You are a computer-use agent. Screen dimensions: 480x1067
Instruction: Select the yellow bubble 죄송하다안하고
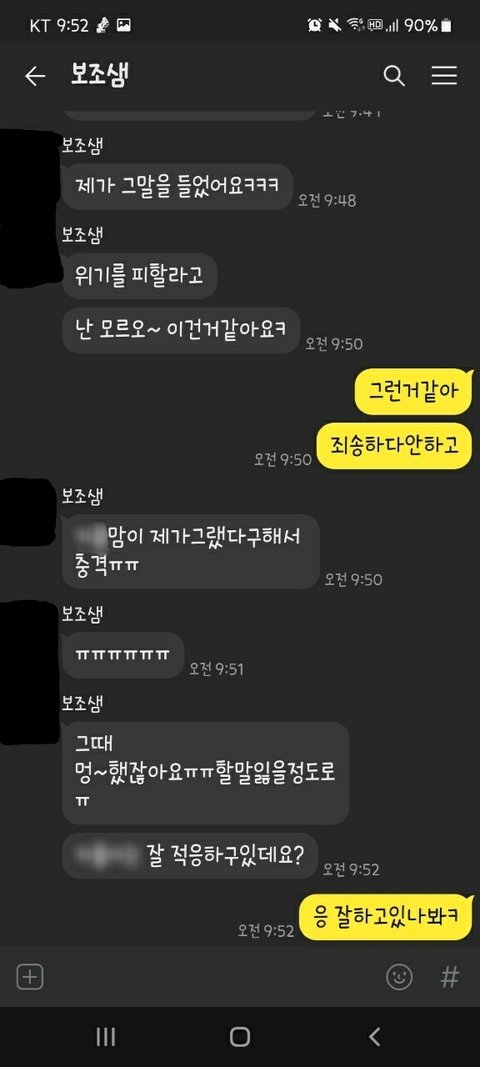(395, 445)
